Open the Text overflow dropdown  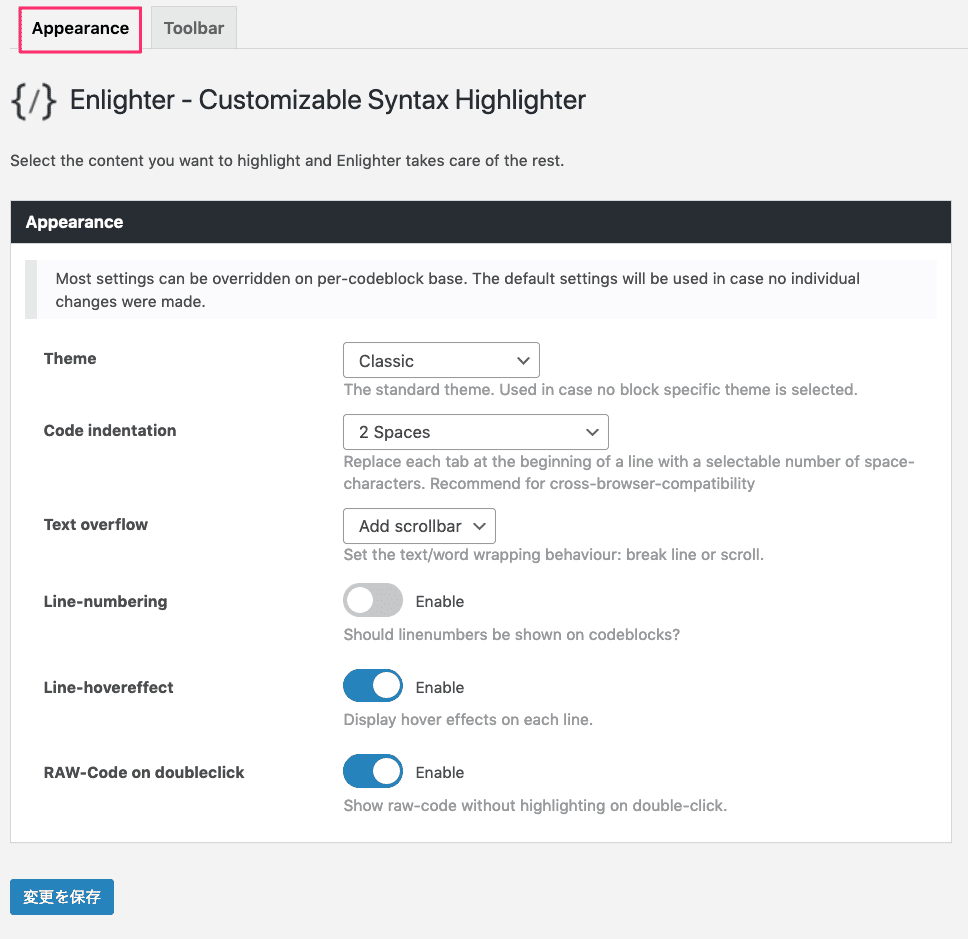point(419,526)
